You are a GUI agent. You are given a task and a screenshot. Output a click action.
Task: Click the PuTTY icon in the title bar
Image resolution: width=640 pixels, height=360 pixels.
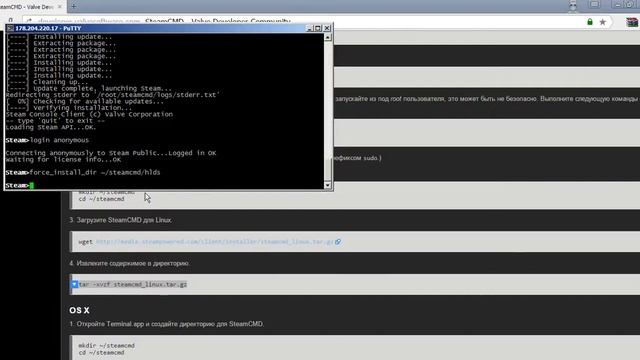10,28
